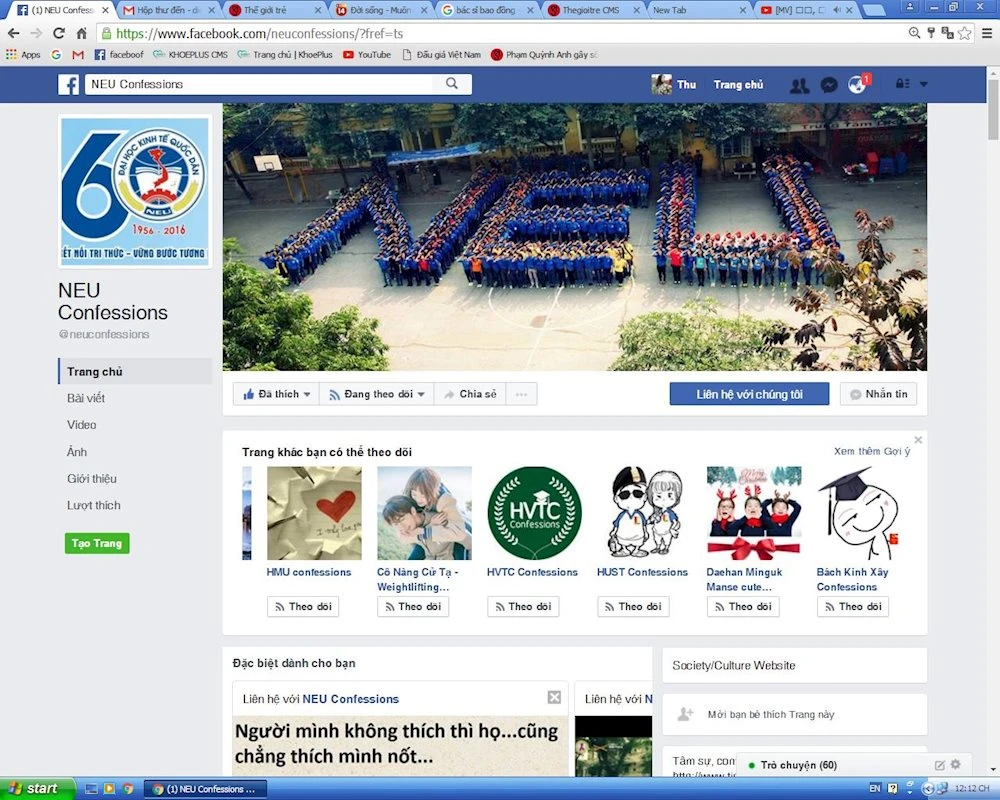Bookmark the page with star icon
The image size is (1000, 800).
[x=964, y=33]
